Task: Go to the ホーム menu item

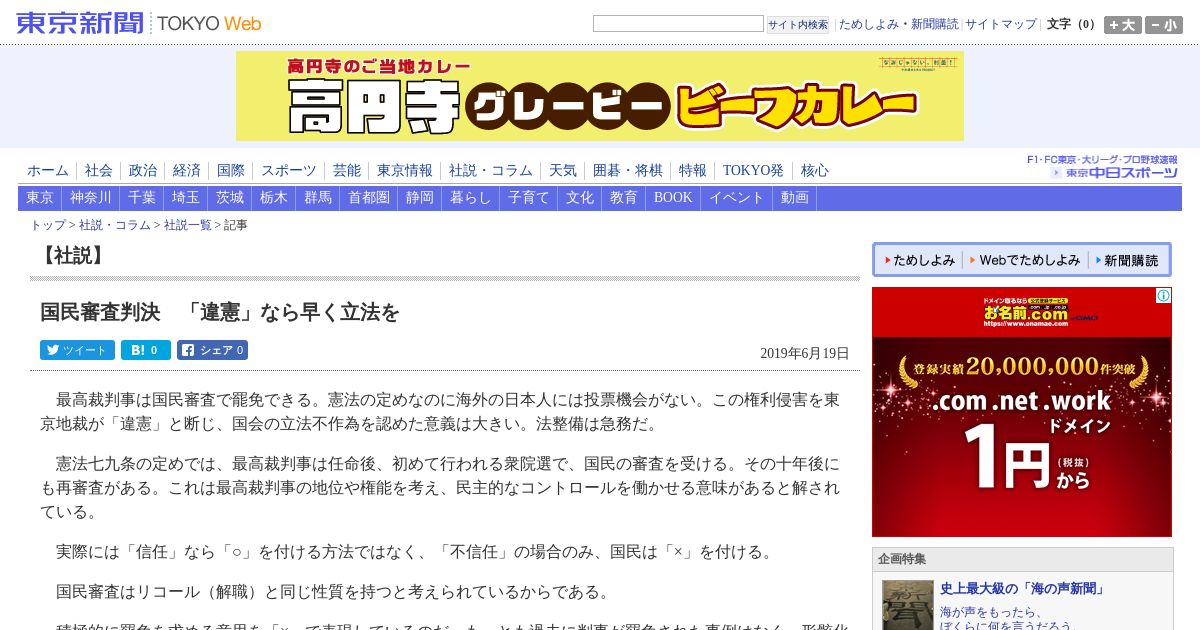Action: [x=48, y=170]
